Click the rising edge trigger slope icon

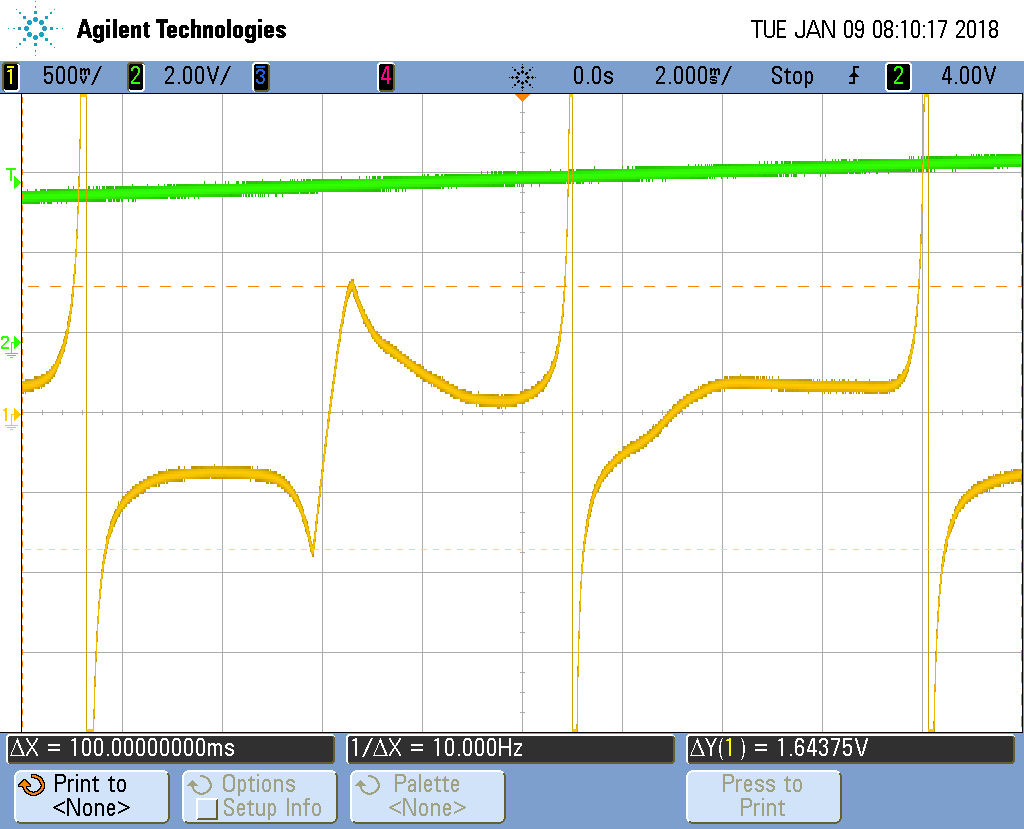pos(853,76)
